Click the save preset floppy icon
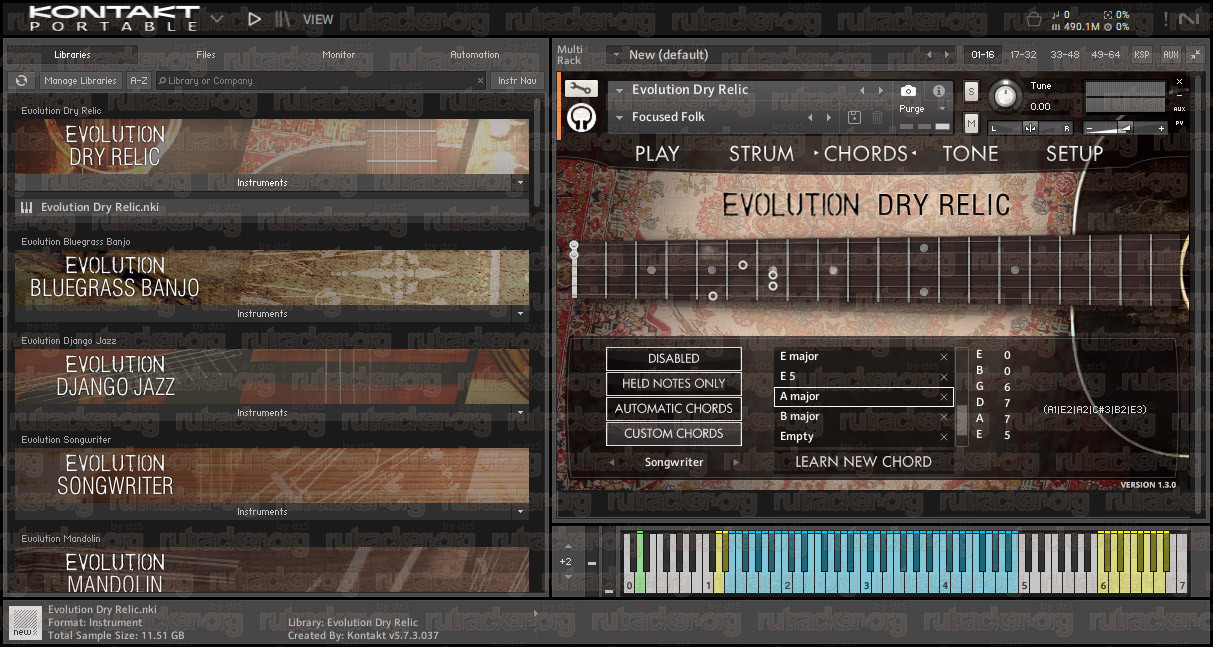Viewport: 1213px width, 647px height. point(854,117)
